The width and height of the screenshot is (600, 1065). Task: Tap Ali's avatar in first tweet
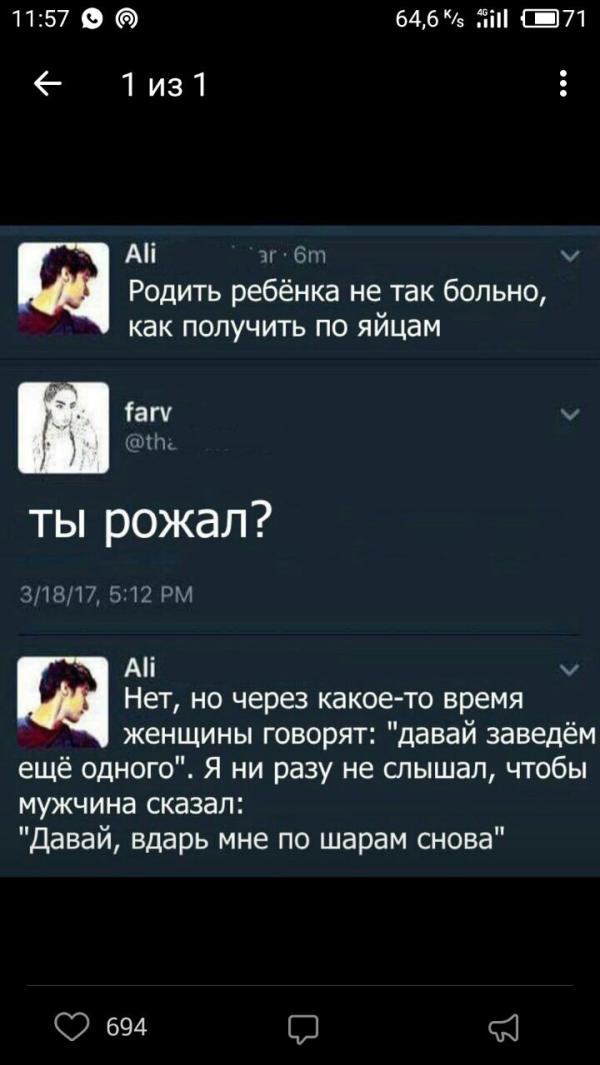tap(63, 289)
